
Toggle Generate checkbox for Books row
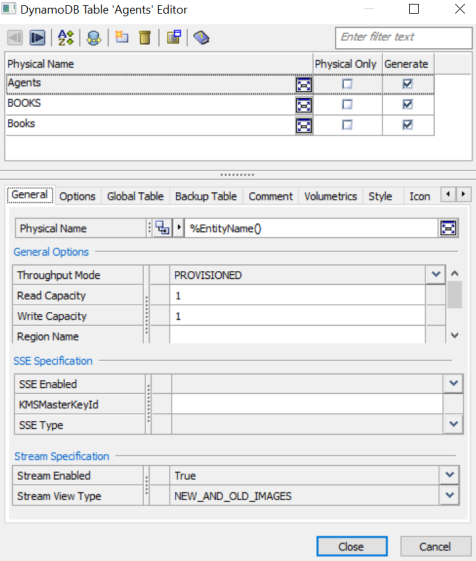point(407,125)
